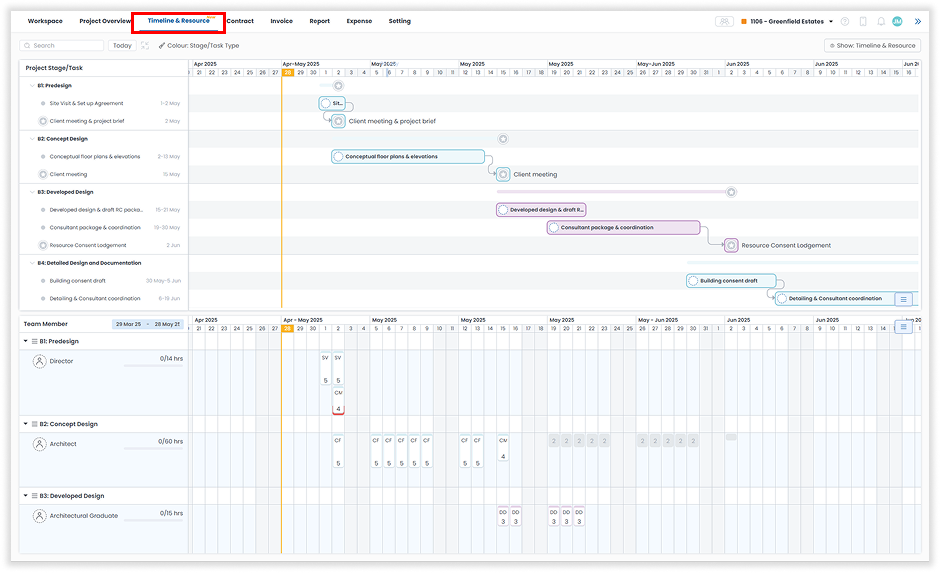Toggle status circle on Consultant package bar
940x573 pixels.
(x=554, y=228)
